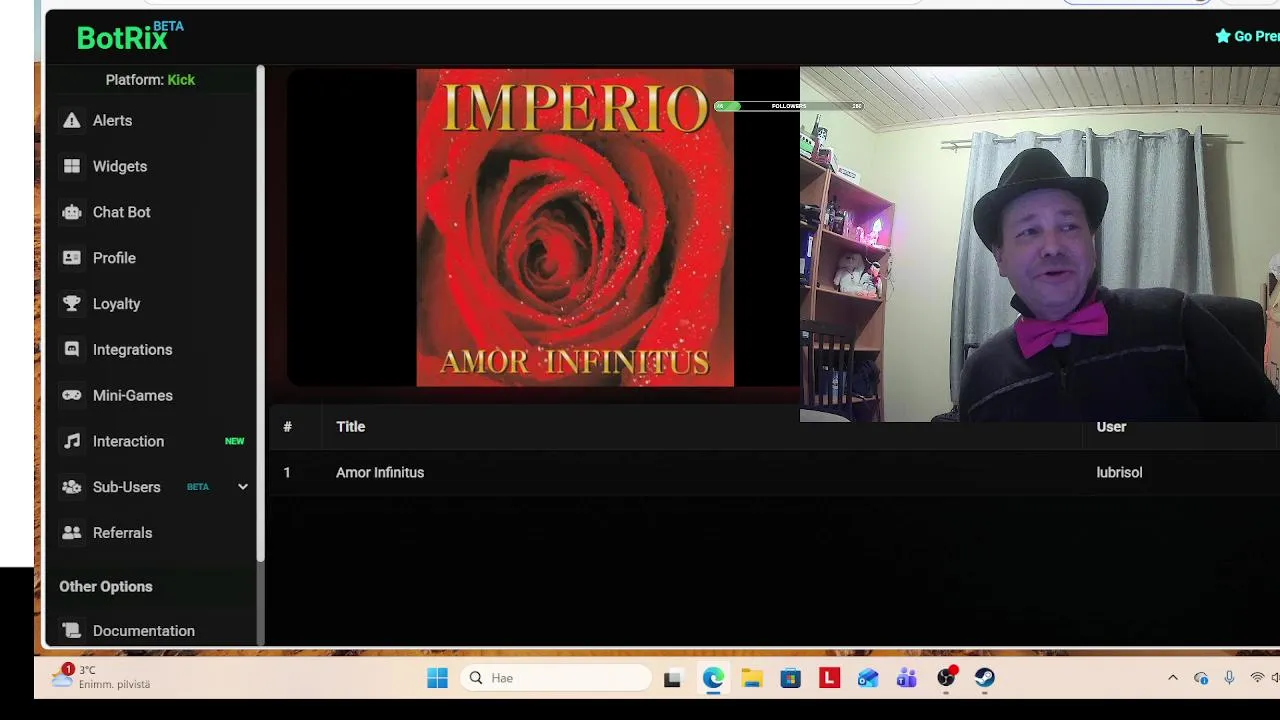
Task: Open the Documentation link
Action: (144, 631)
